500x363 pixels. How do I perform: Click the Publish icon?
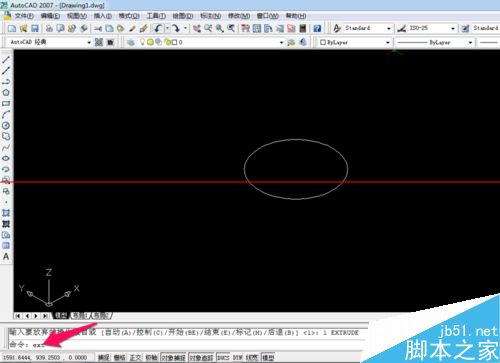tap(72, 28)
